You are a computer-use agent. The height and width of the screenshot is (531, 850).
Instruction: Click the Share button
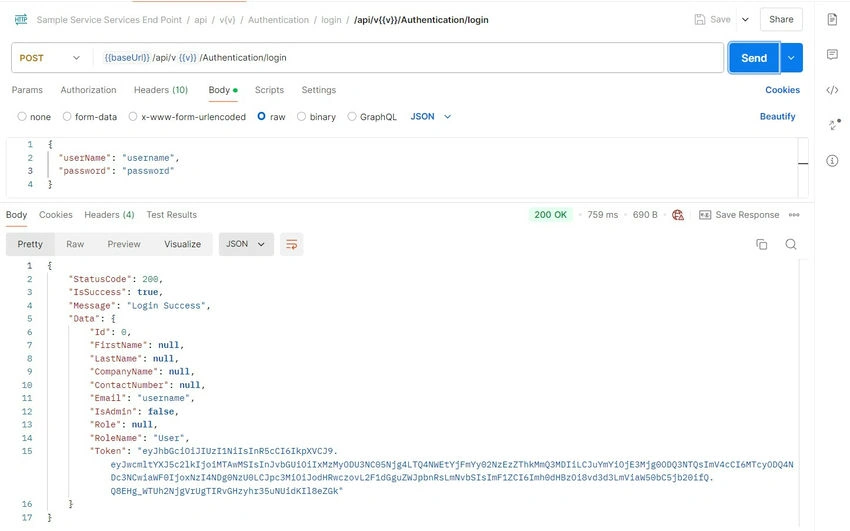(x=781, y=20)
